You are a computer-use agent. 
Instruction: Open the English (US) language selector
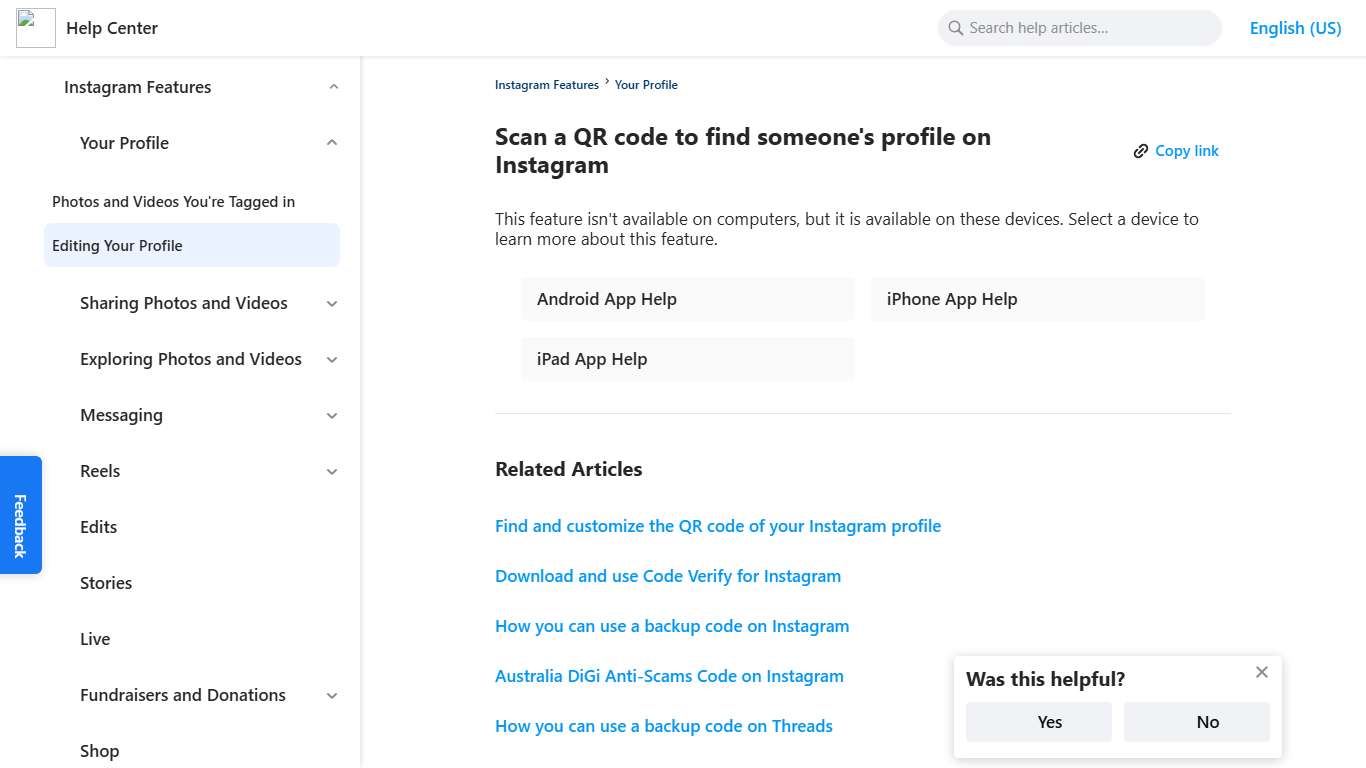1295,28
